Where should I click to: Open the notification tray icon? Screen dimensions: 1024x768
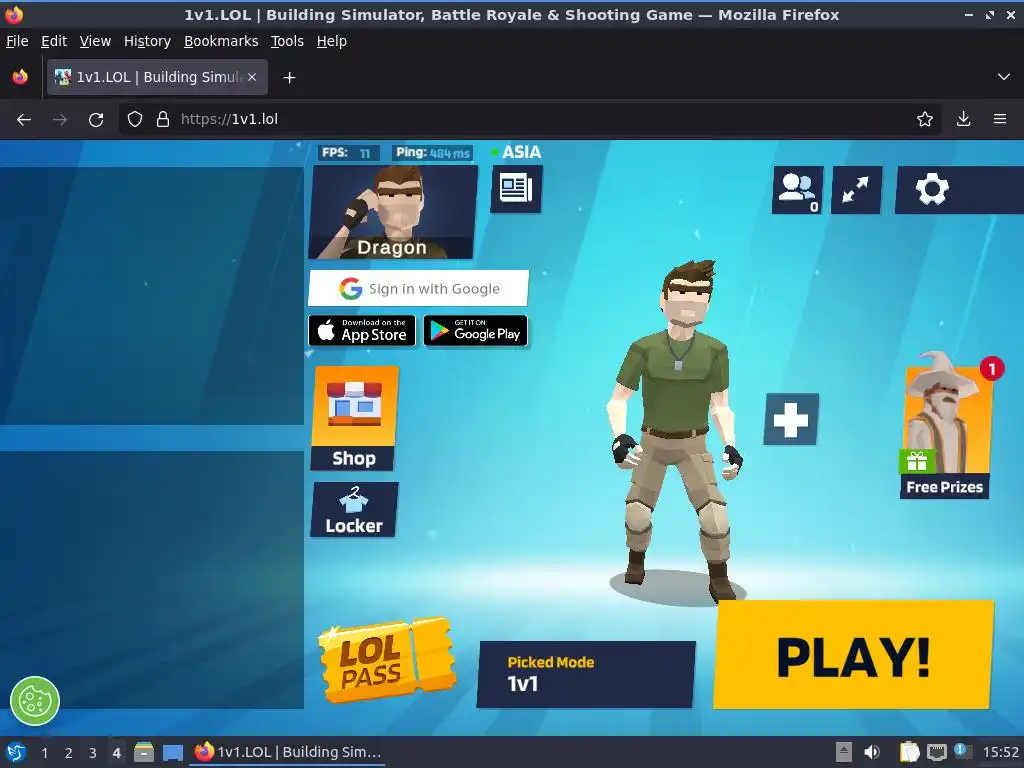(962, 751)
